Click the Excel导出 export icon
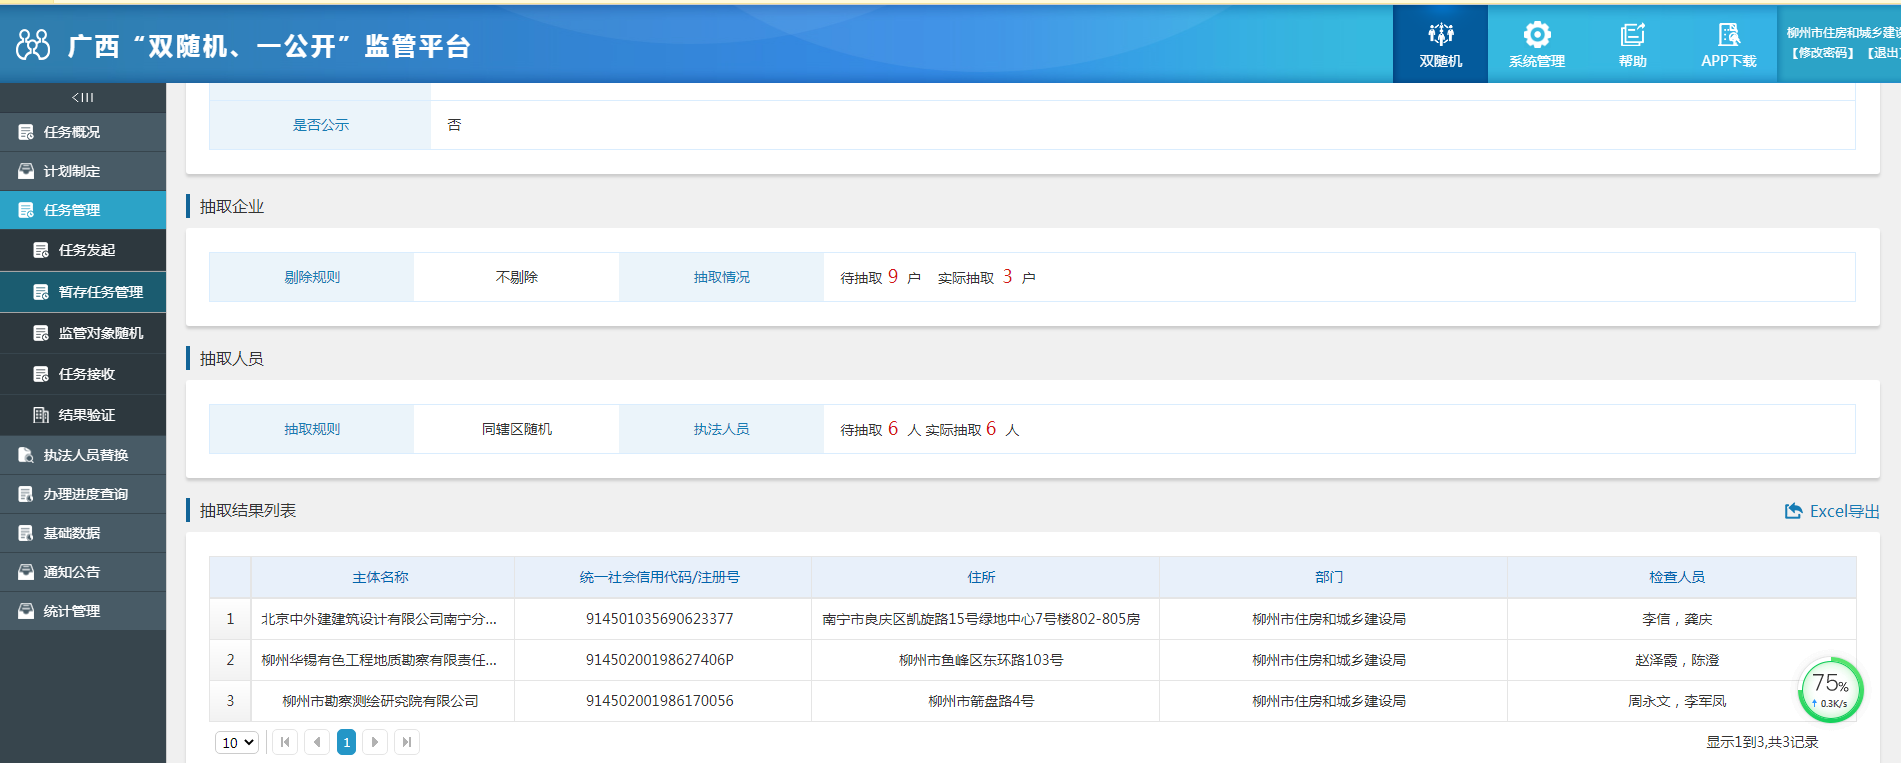This screenshot has height=763, width=1901. (1794, 511)
